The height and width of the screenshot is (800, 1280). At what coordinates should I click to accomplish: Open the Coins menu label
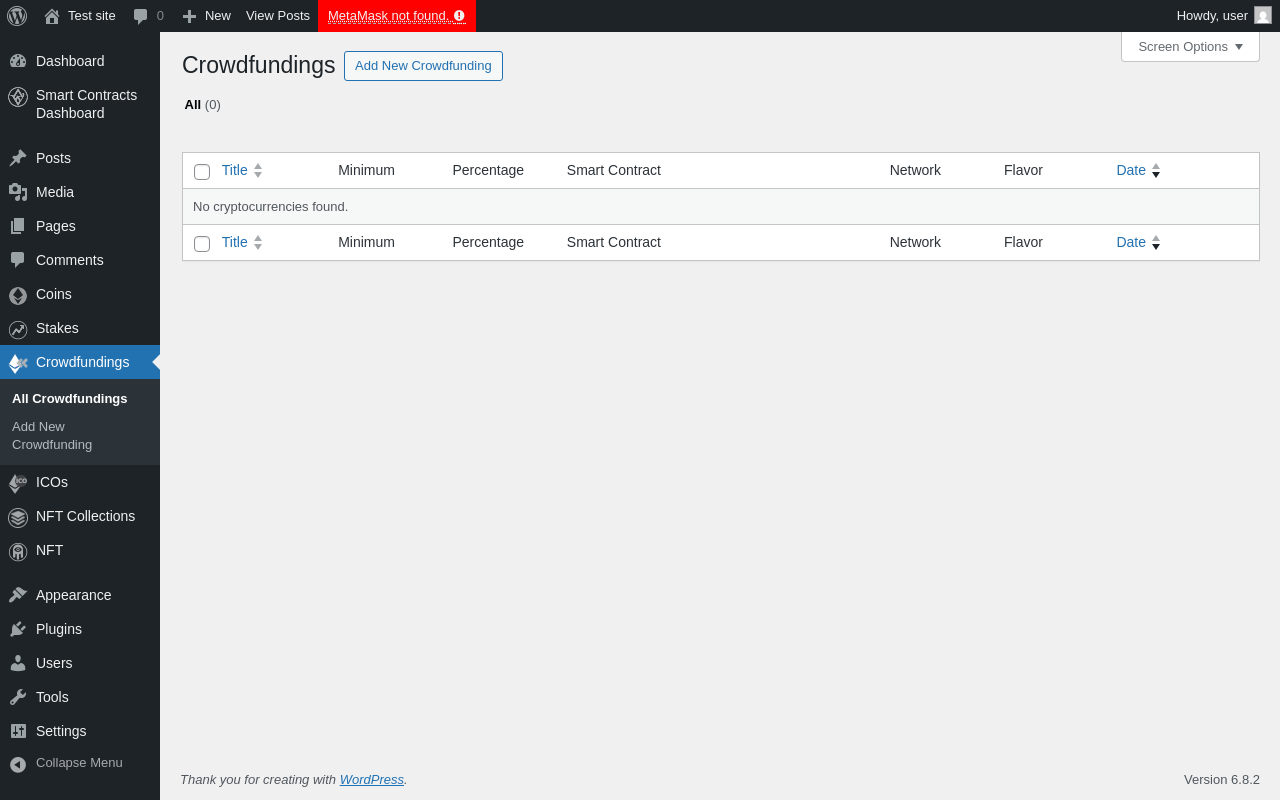coord(54,294)
